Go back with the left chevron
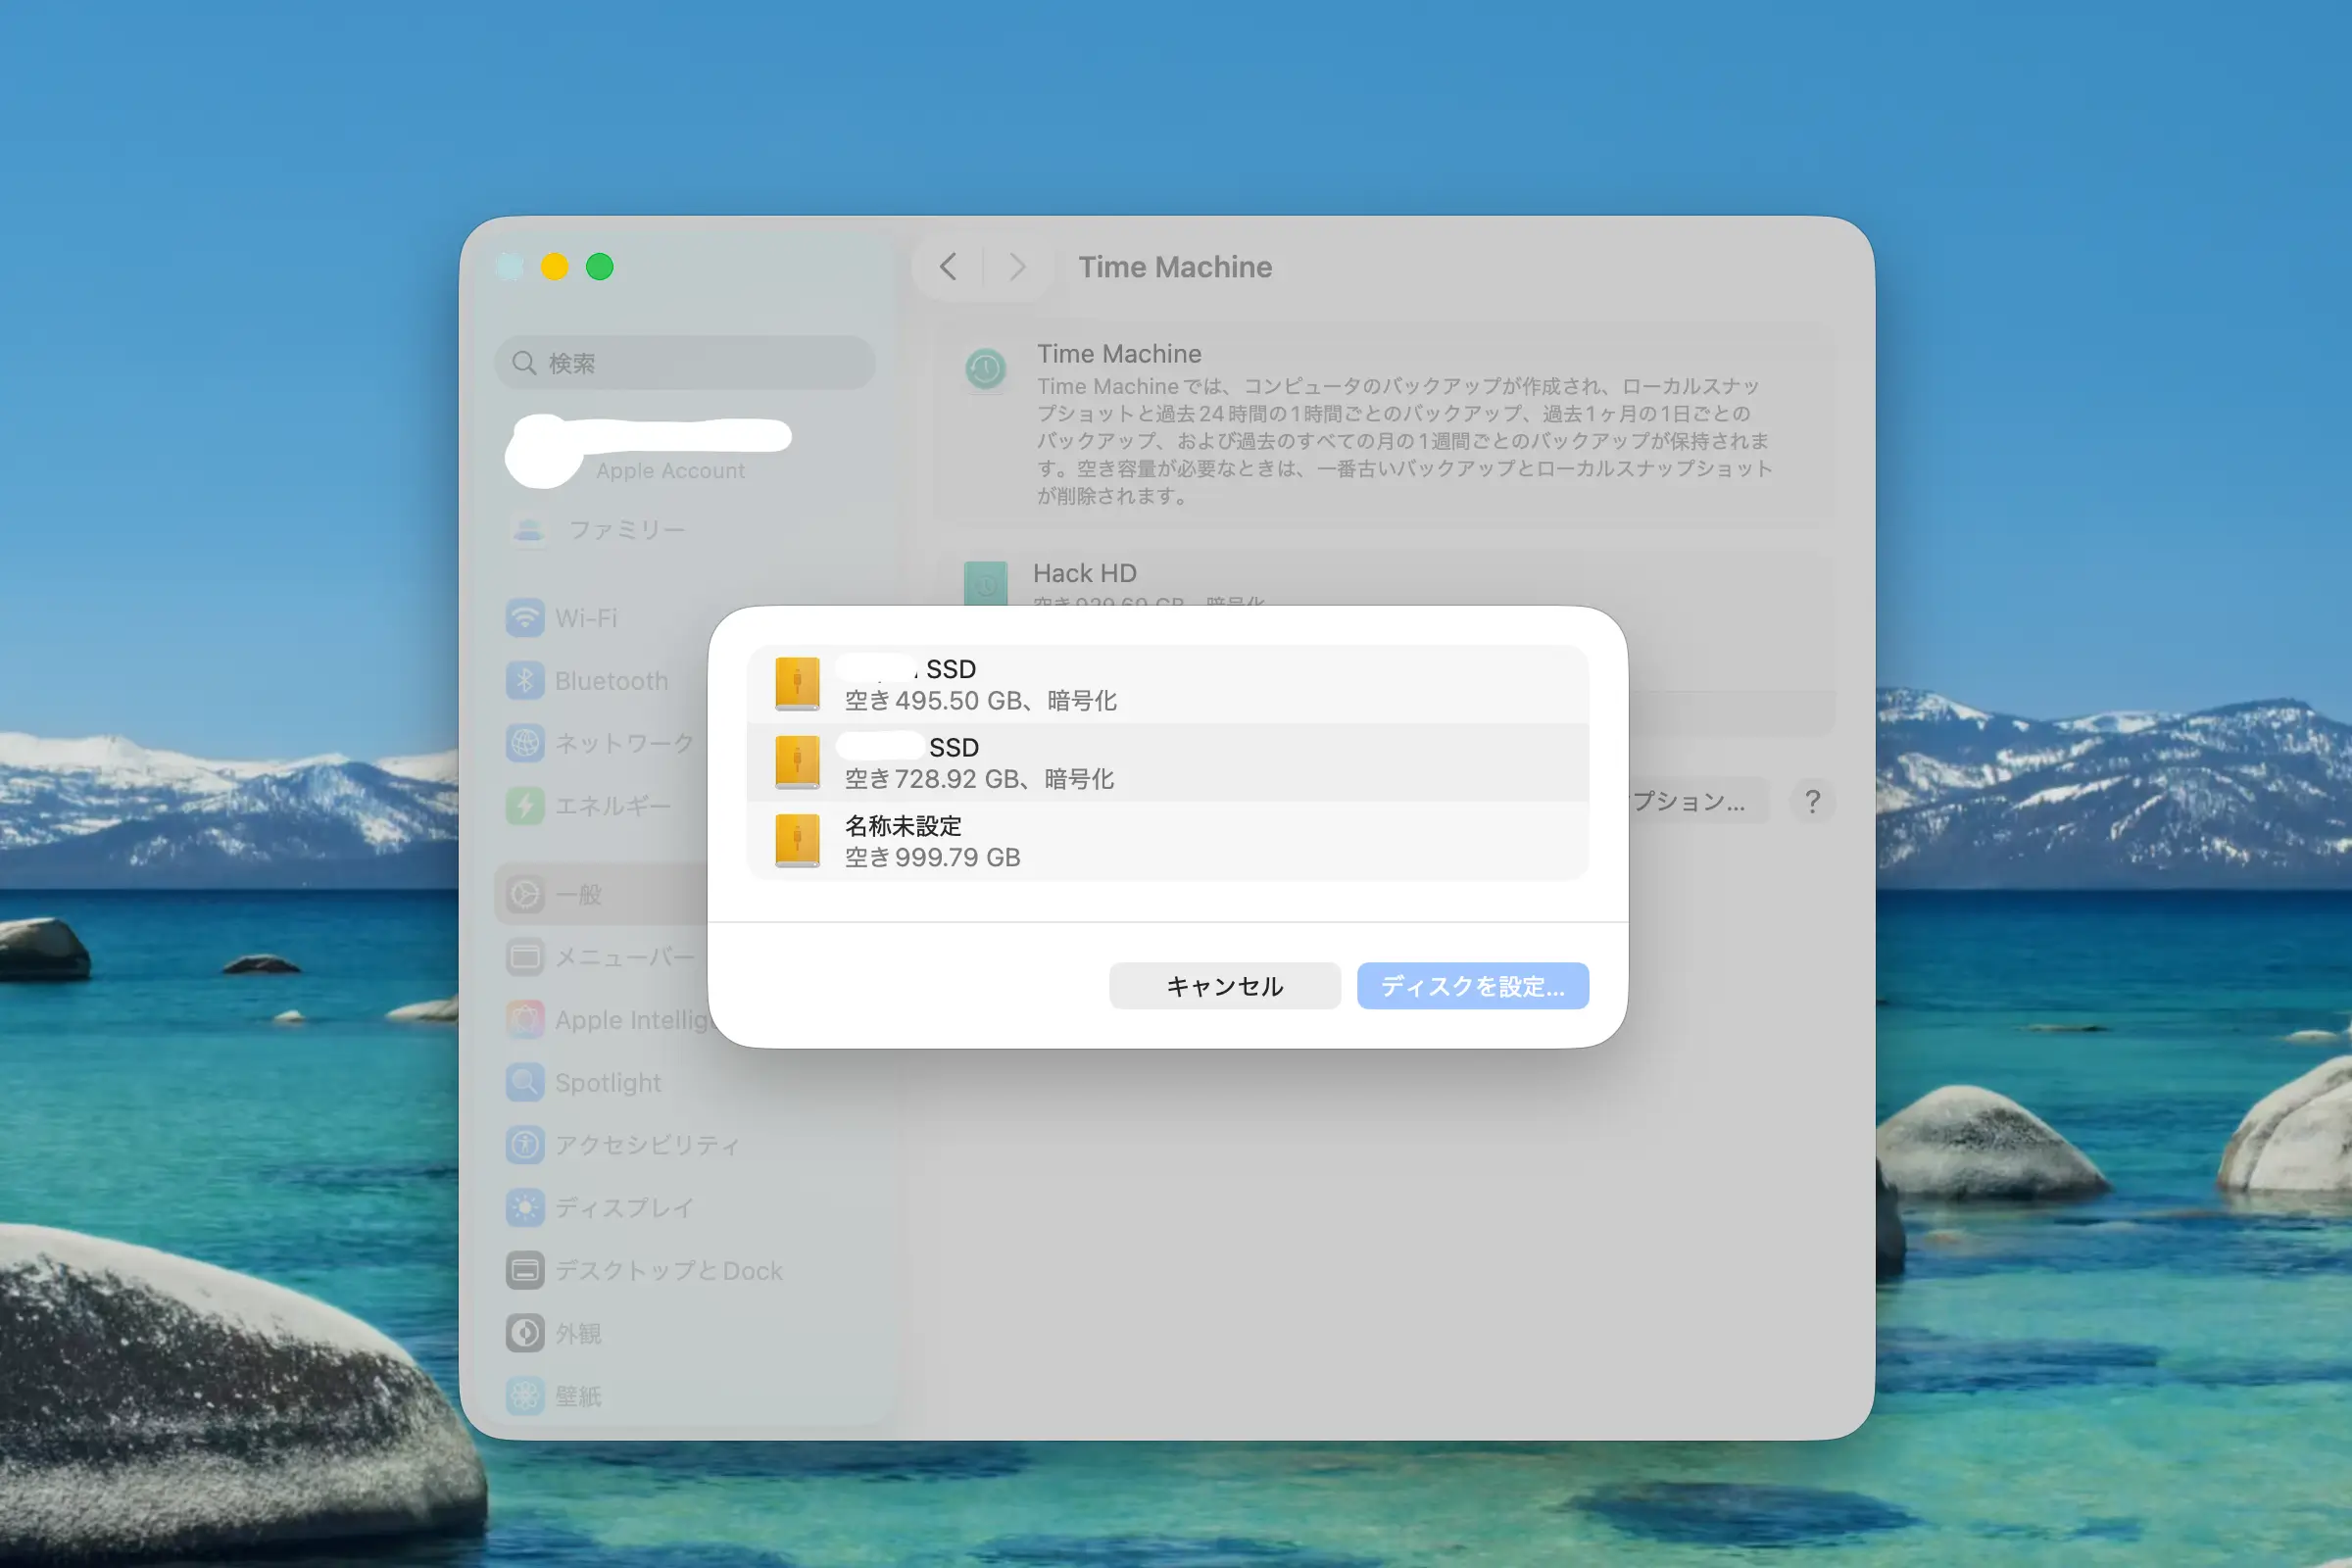 (948, 267)
